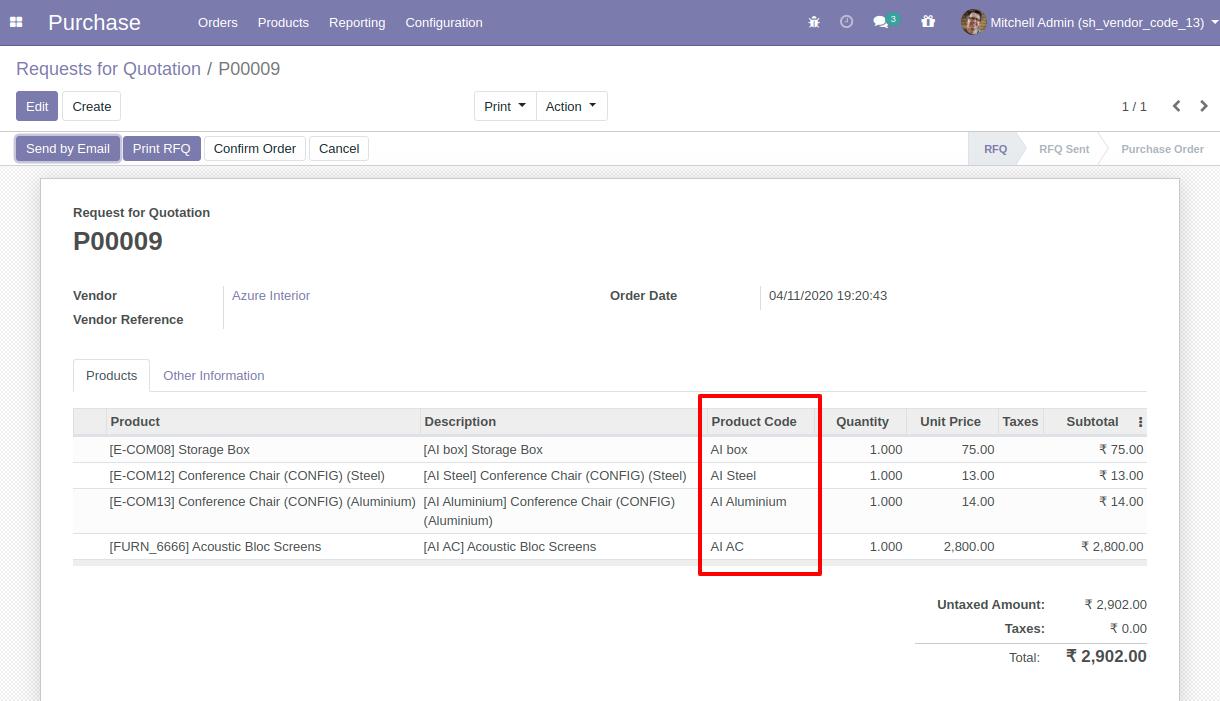Sort by the Unit Price column header
The height and width of the screenshot is (701, 1220).
click(x=952, y=422)
